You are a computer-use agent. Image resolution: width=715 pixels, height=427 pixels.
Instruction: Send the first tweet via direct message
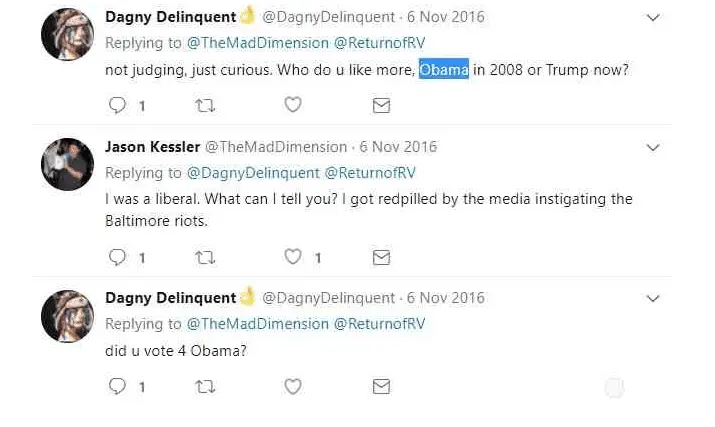click(381, 105)
